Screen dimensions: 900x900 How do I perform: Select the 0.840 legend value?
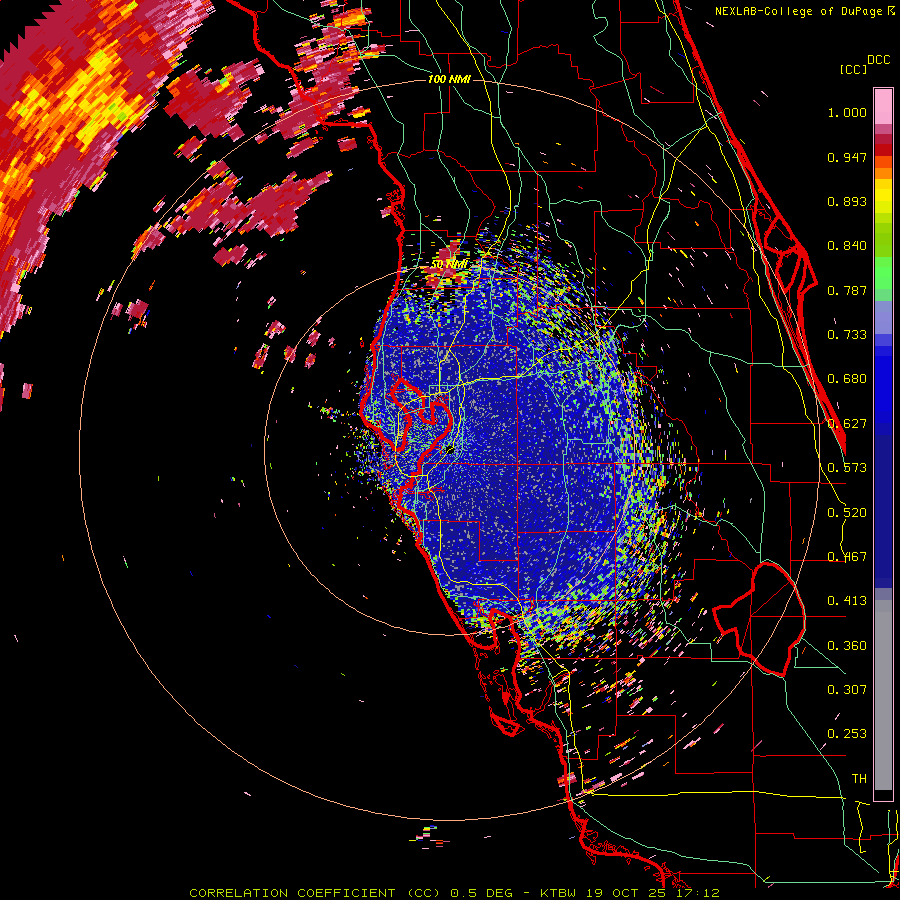click(x=847, y=246)
